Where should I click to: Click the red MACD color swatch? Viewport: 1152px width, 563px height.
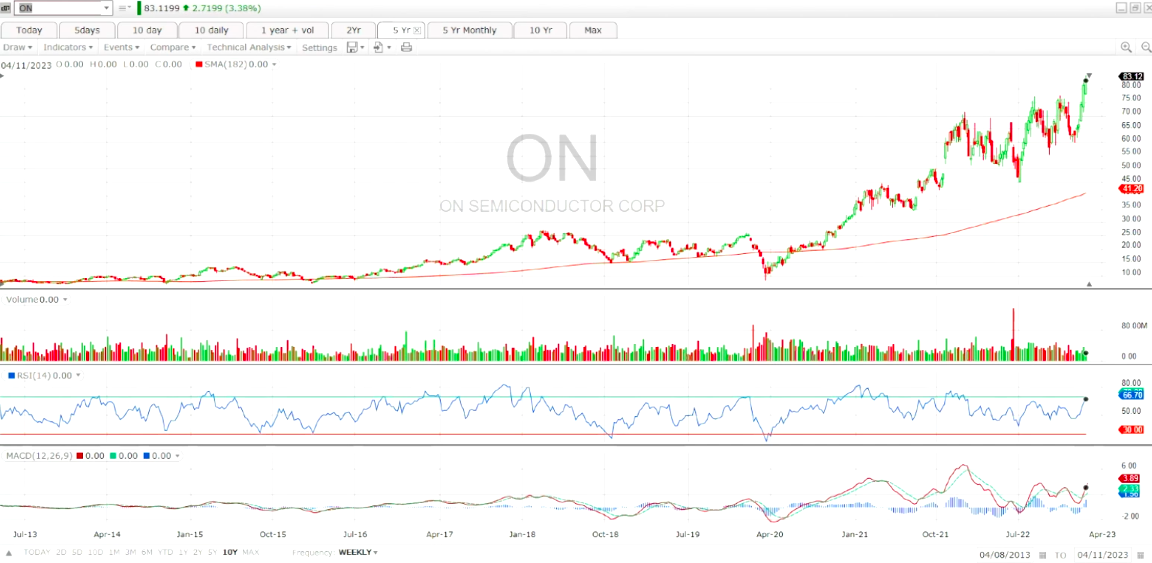click(x=79, y=456)
